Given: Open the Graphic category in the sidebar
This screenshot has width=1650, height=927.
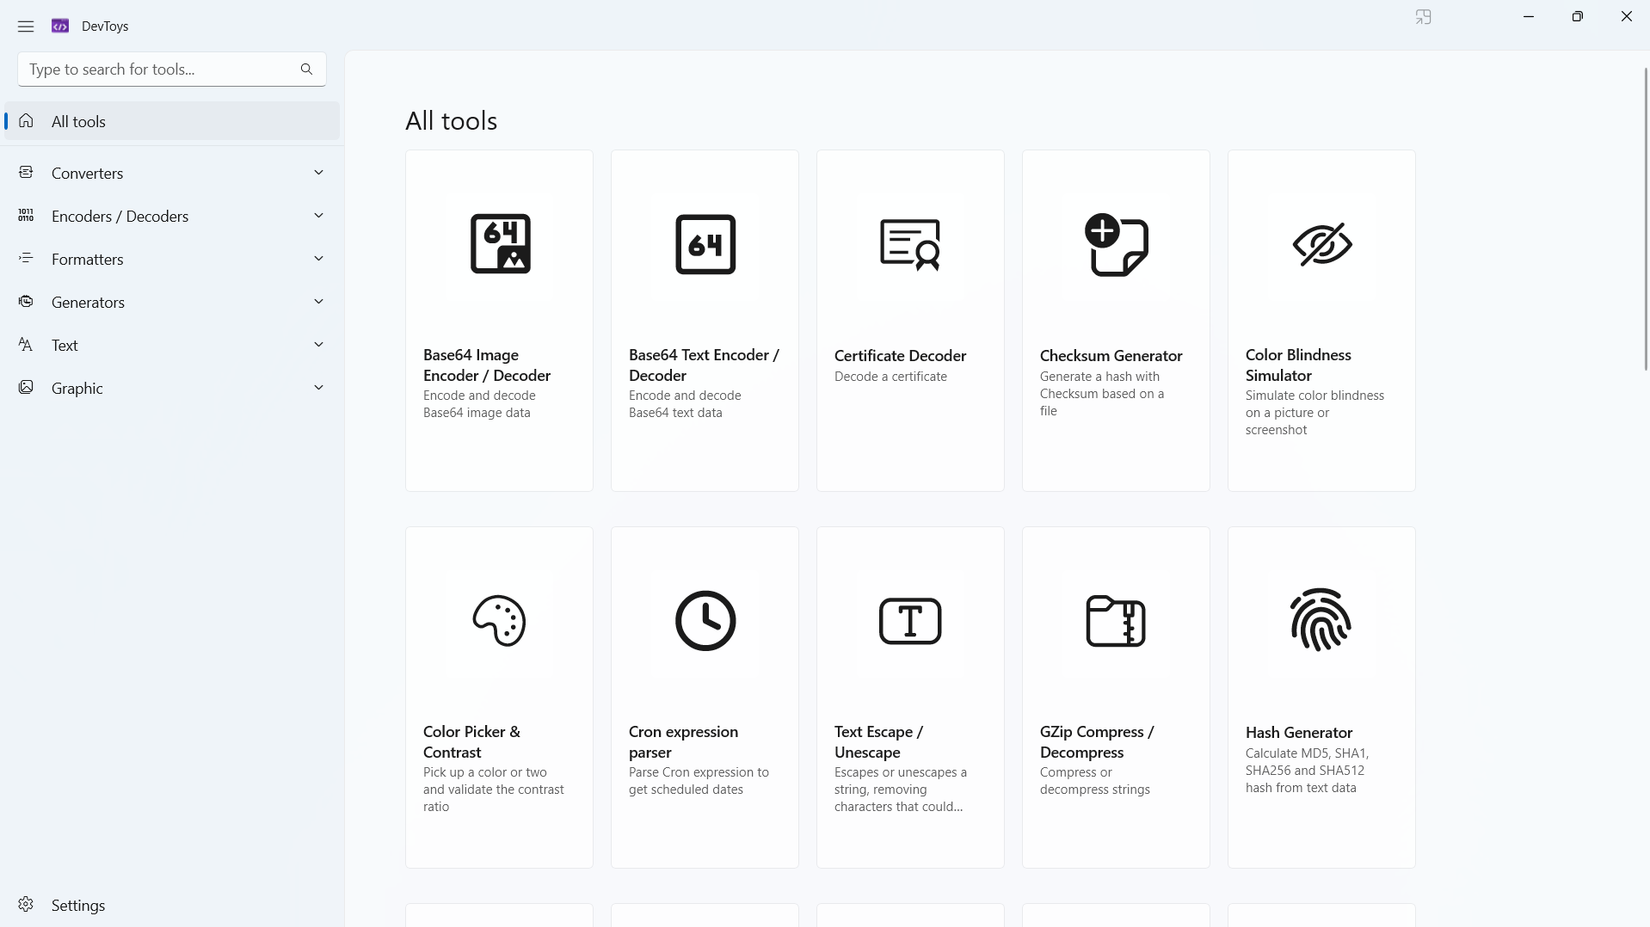Looking at the screenshot, I should coord(170,387).
